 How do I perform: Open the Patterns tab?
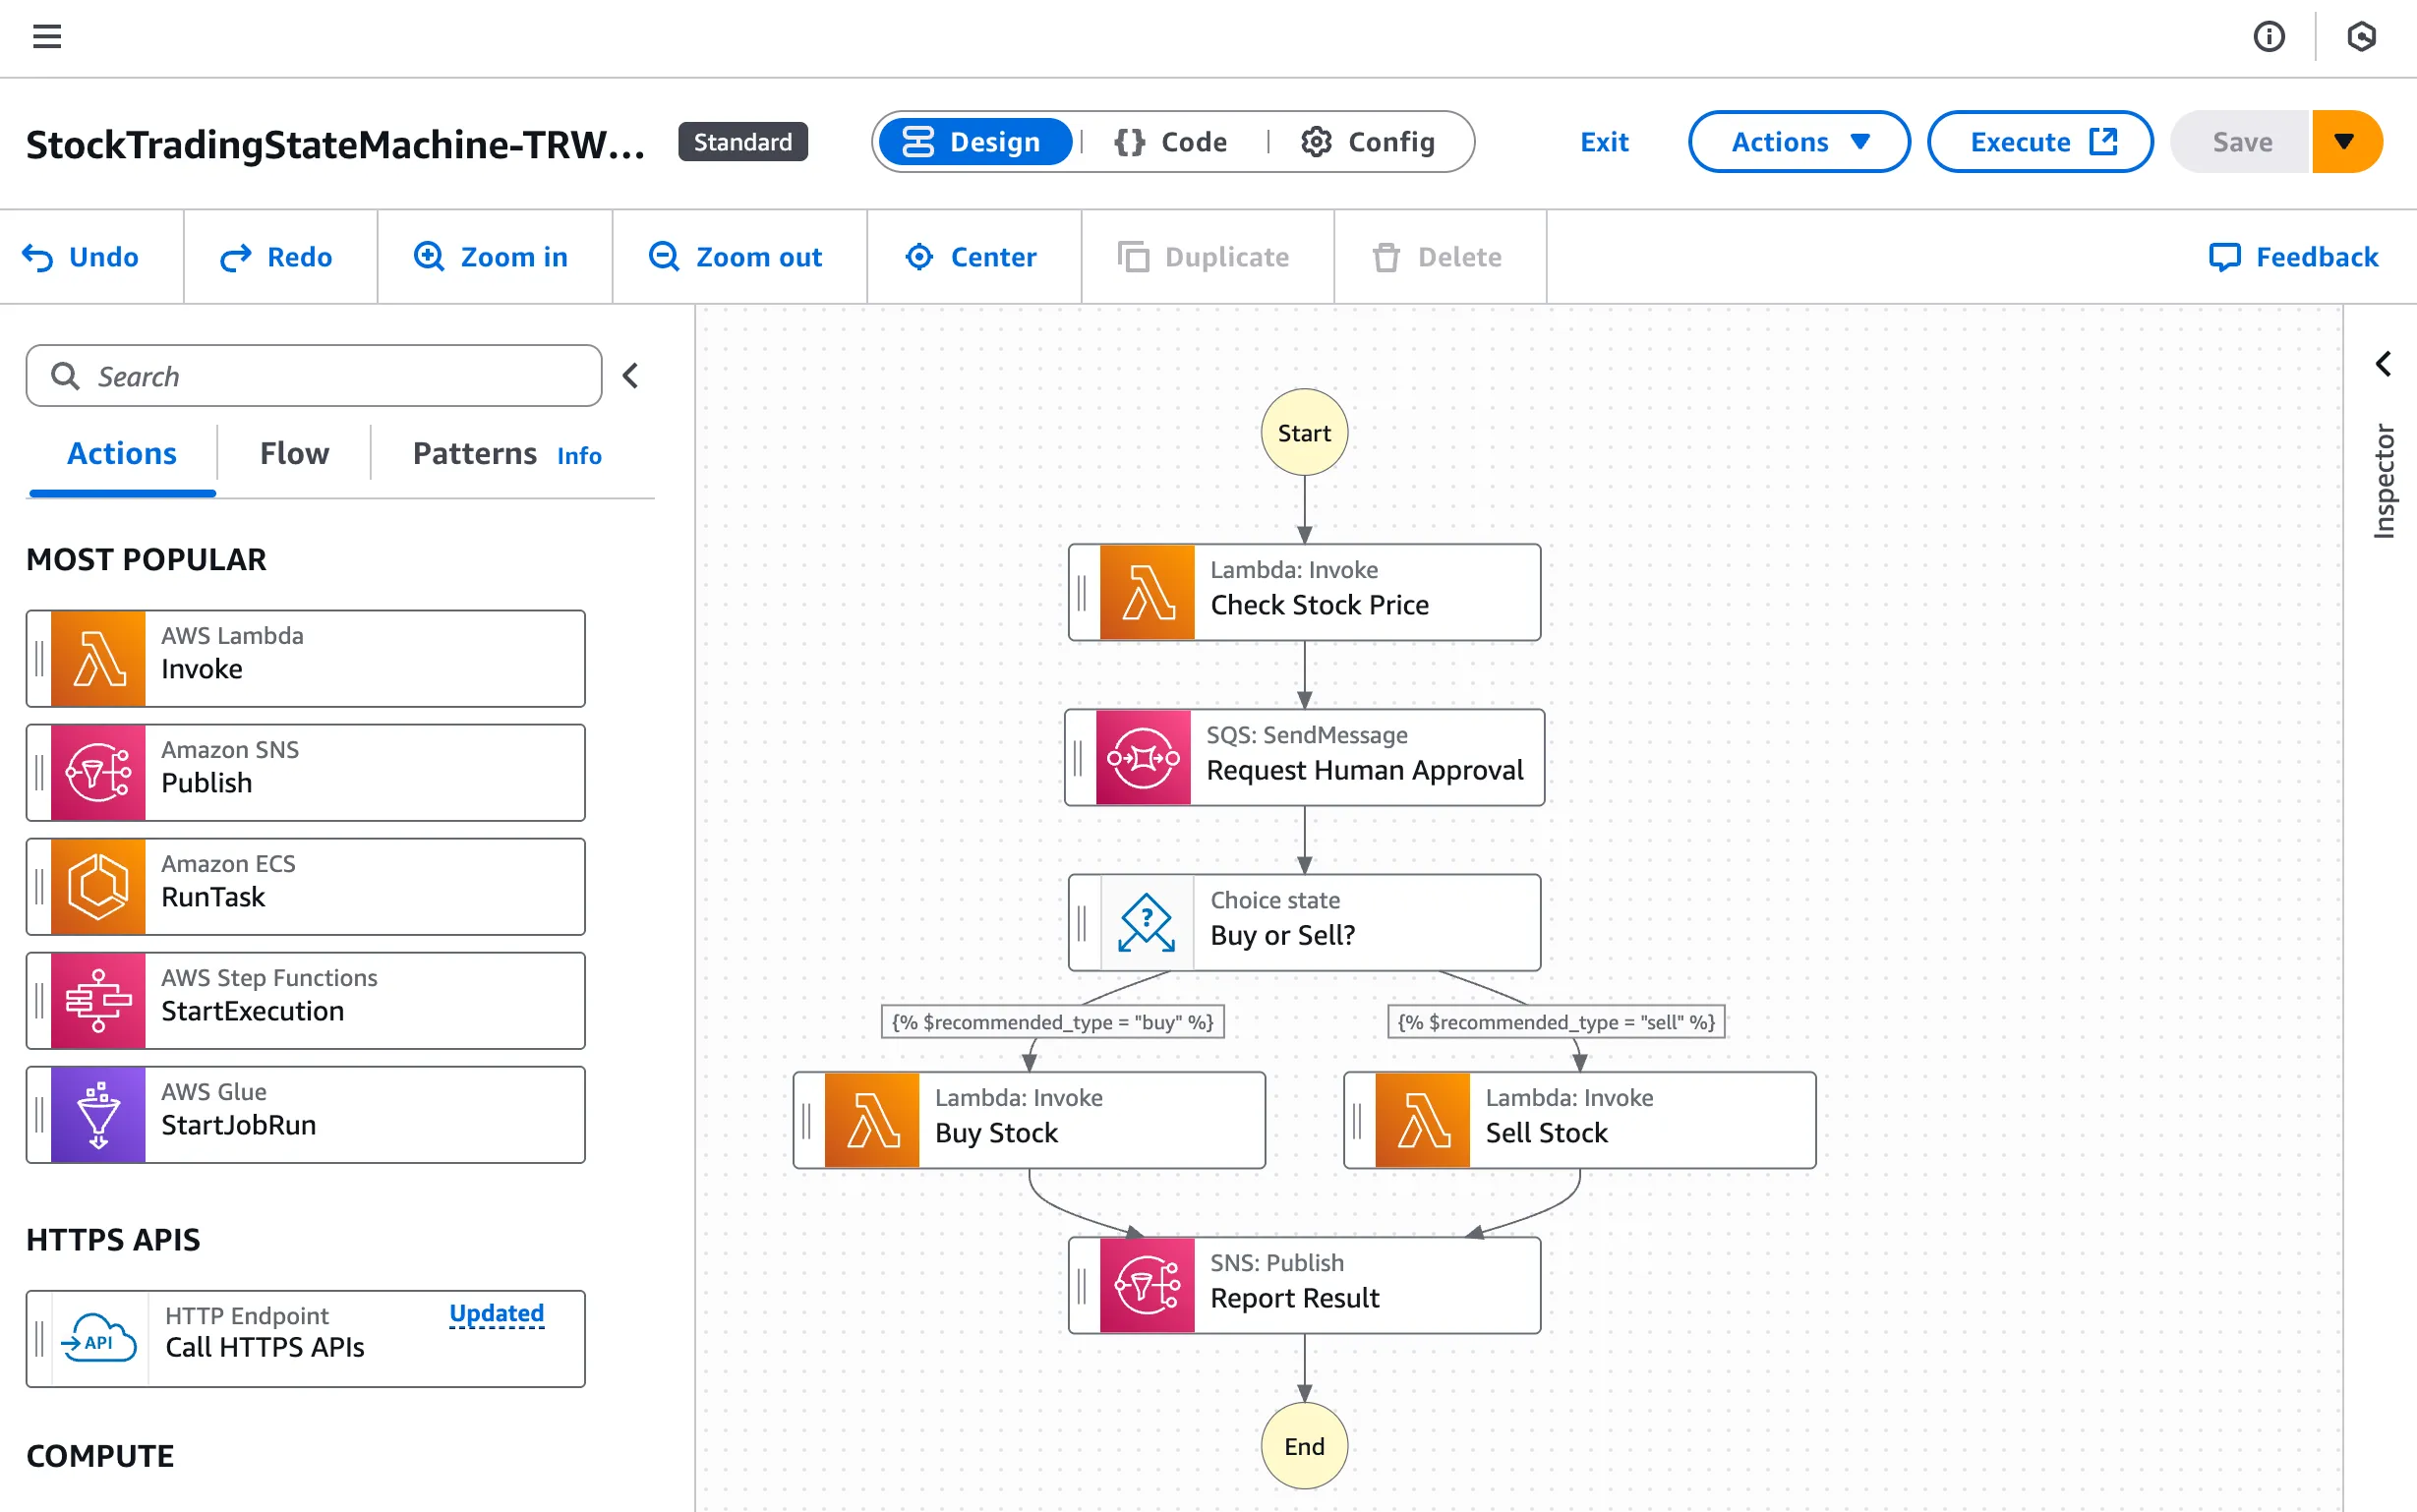coord(474,454)
